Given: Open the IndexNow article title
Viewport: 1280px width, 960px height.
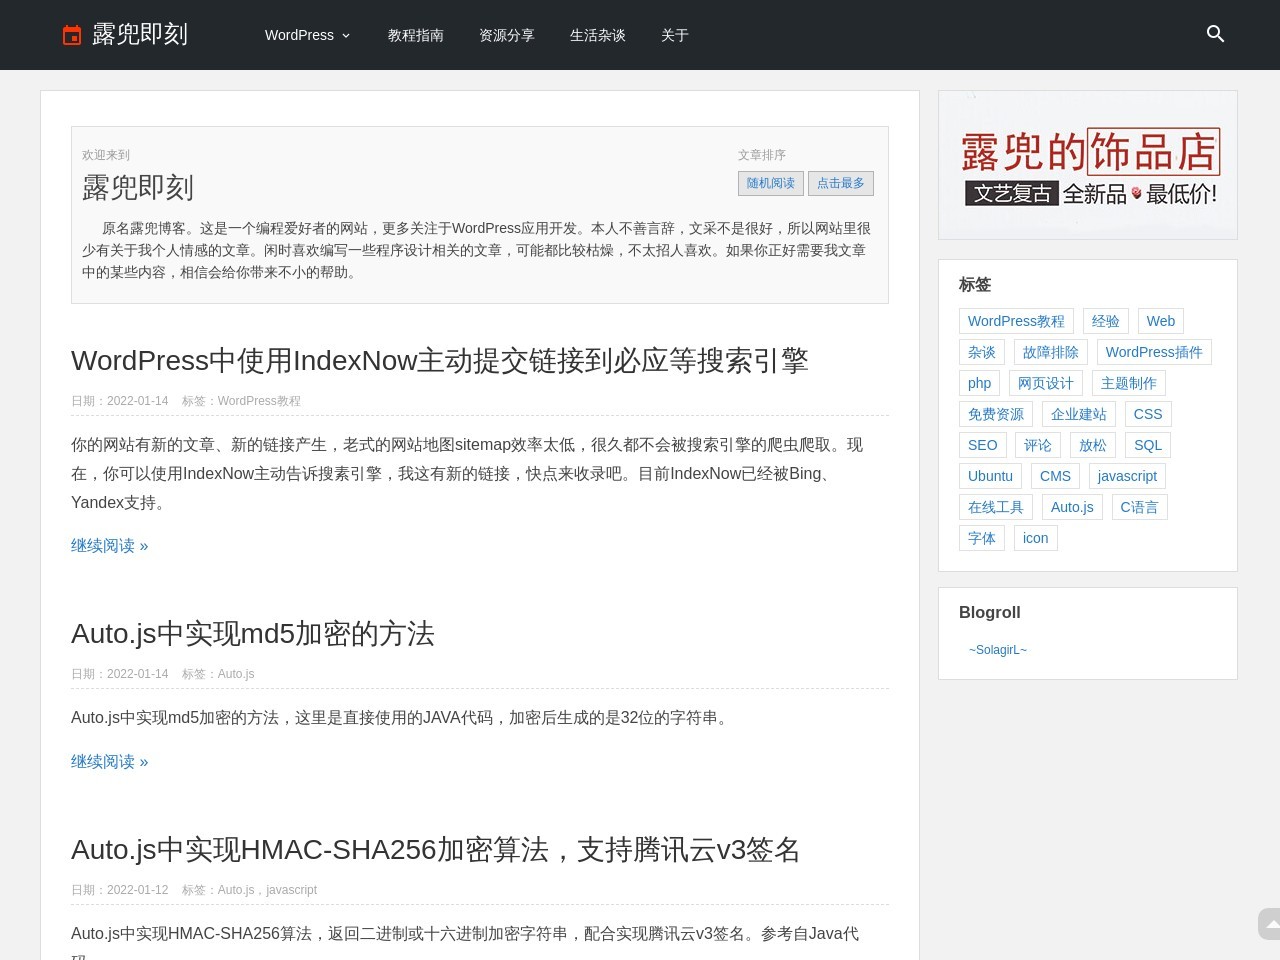Looking at the screenshot, I should pos(439,360).
